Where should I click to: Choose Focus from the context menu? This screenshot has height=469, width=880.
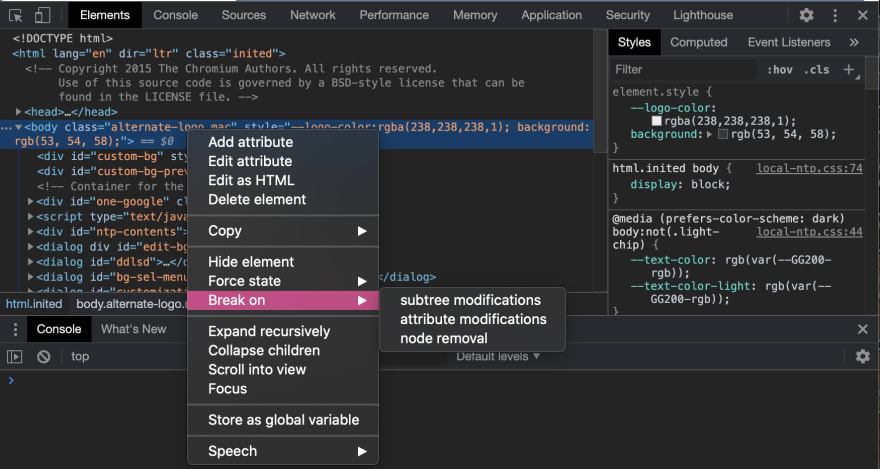283,389
